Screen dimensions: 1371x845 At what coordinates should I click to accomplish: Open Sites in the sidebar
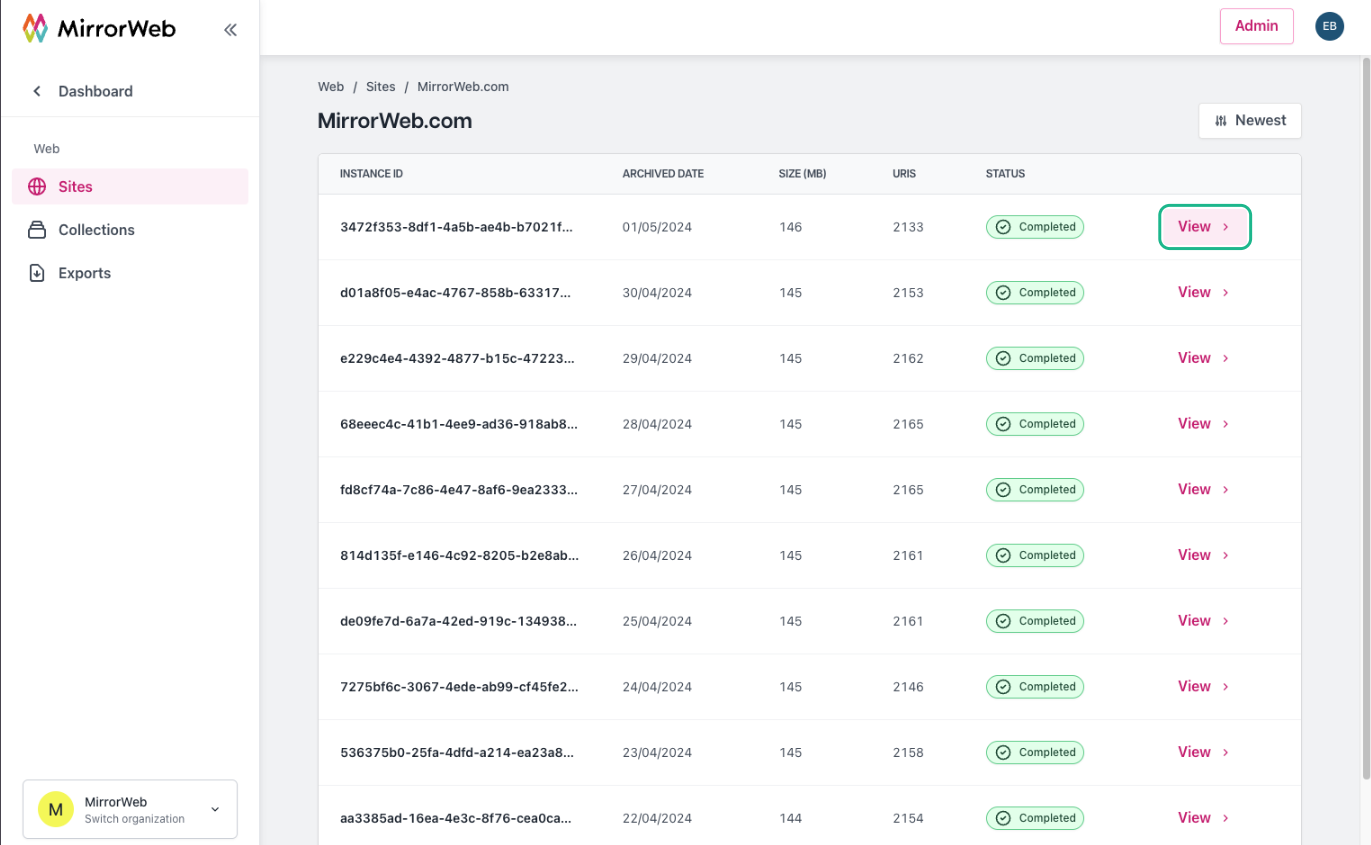130,187
